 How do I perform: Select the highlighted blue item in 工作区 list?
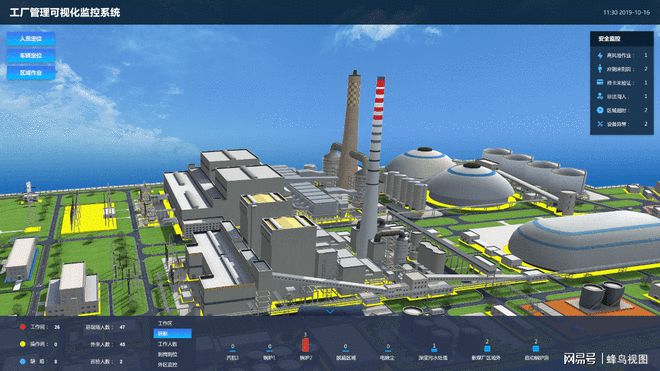pos(173,334)
